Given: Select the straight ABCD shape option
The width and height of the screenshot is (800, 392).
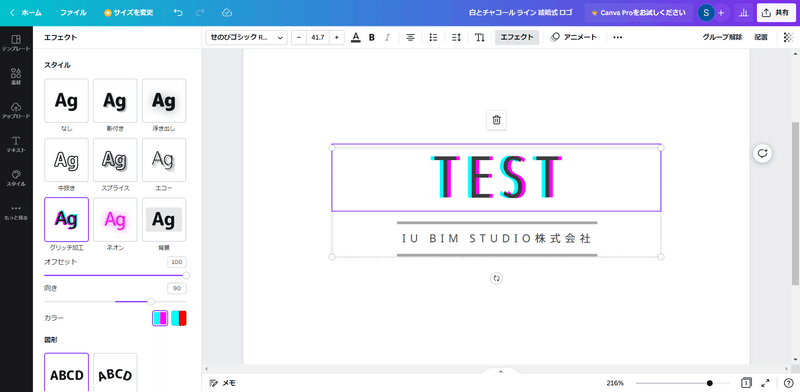Looking at the screenshot, I should pos(66,373).
